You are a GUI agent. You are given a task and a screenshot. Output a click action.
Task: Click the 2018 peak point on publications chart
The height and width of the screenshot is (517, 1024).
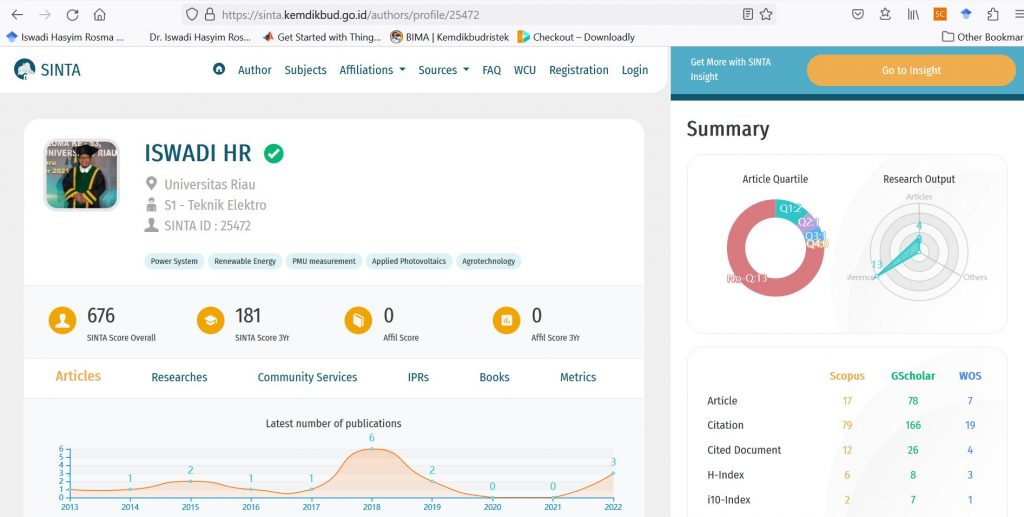tap(372, 449)
